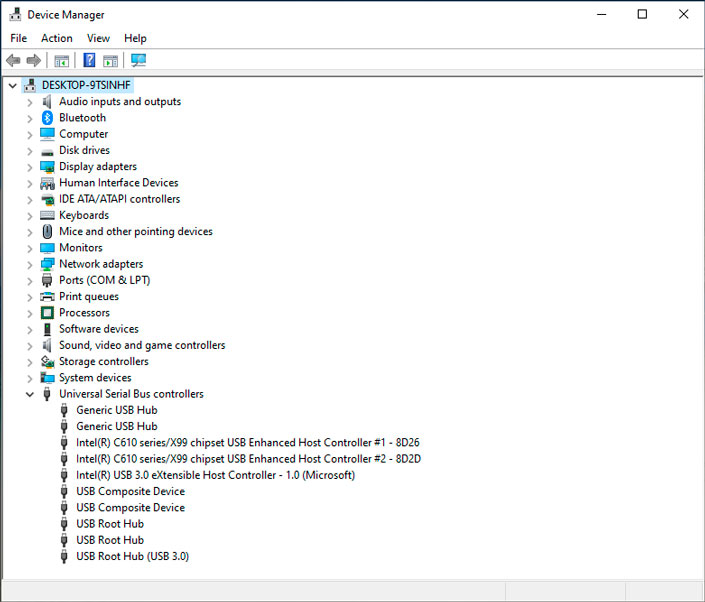This screenshot has height=602, width=705.
Task: Click the Disk drives category icon
Action: 47,152
